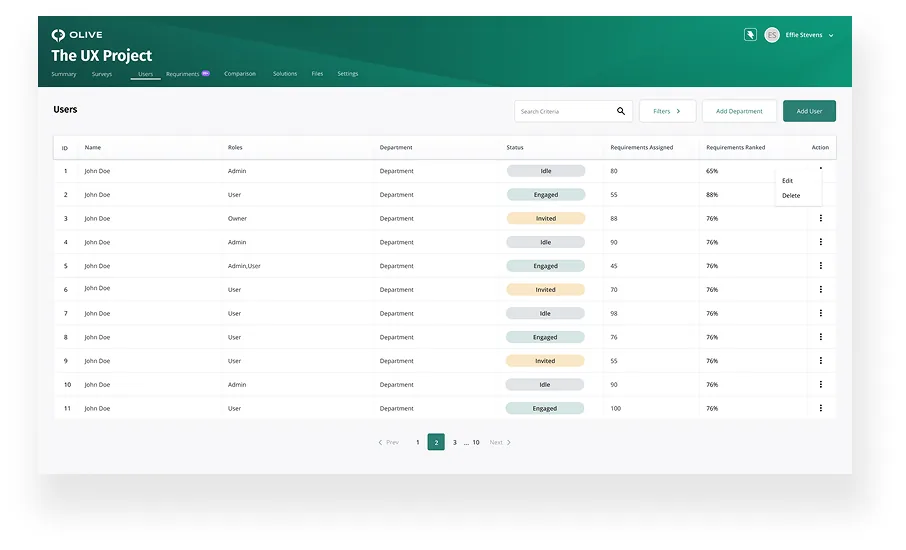Go to the Settings tab

[348, 74]
